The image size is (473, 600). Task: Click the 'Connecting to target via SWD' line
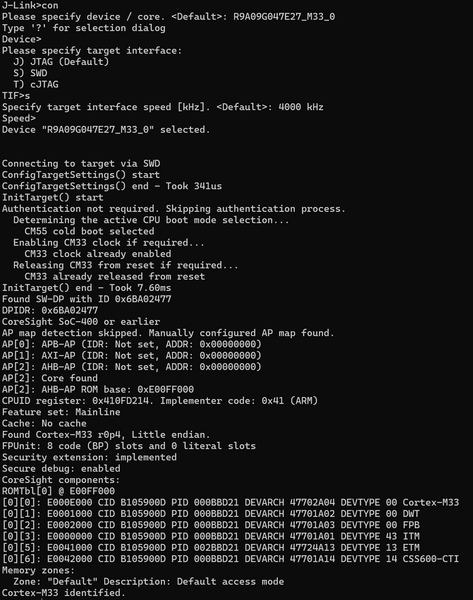(81, 164)
